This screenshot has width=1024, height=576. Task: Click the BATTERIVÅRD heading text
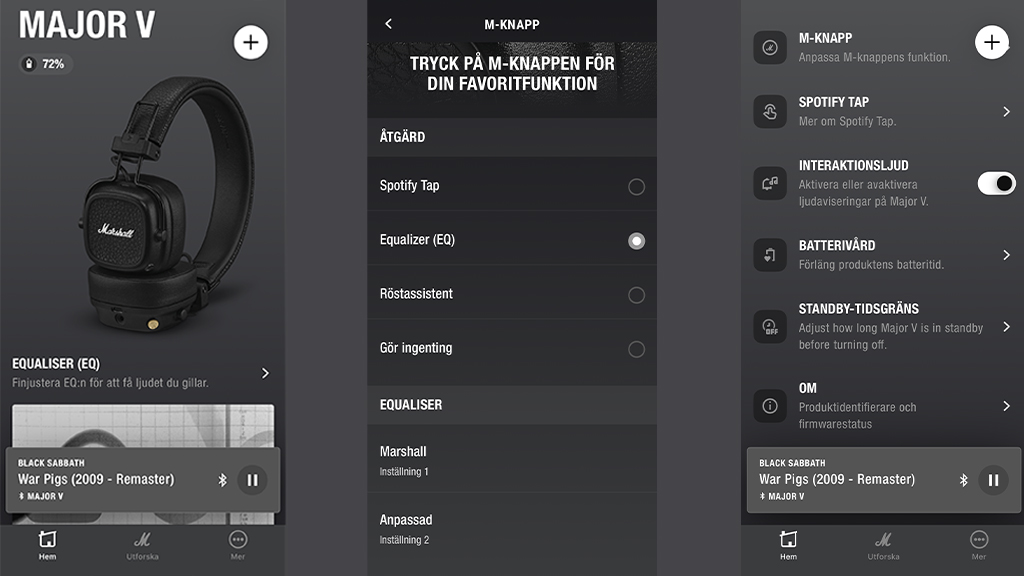(837, 245)
